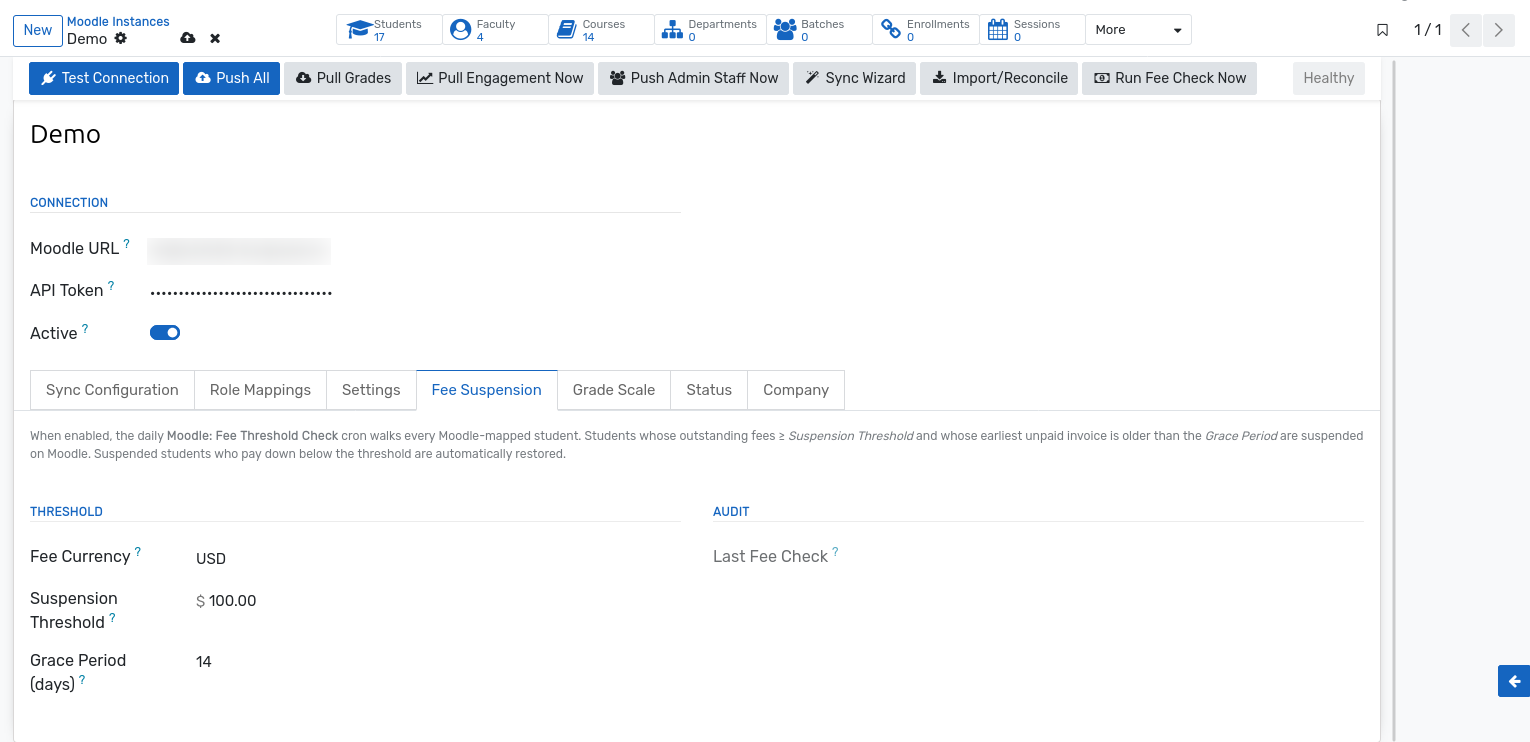
Task: Launch the Sync Wizard
Action: pyautogui.click(x=854, y=78)
